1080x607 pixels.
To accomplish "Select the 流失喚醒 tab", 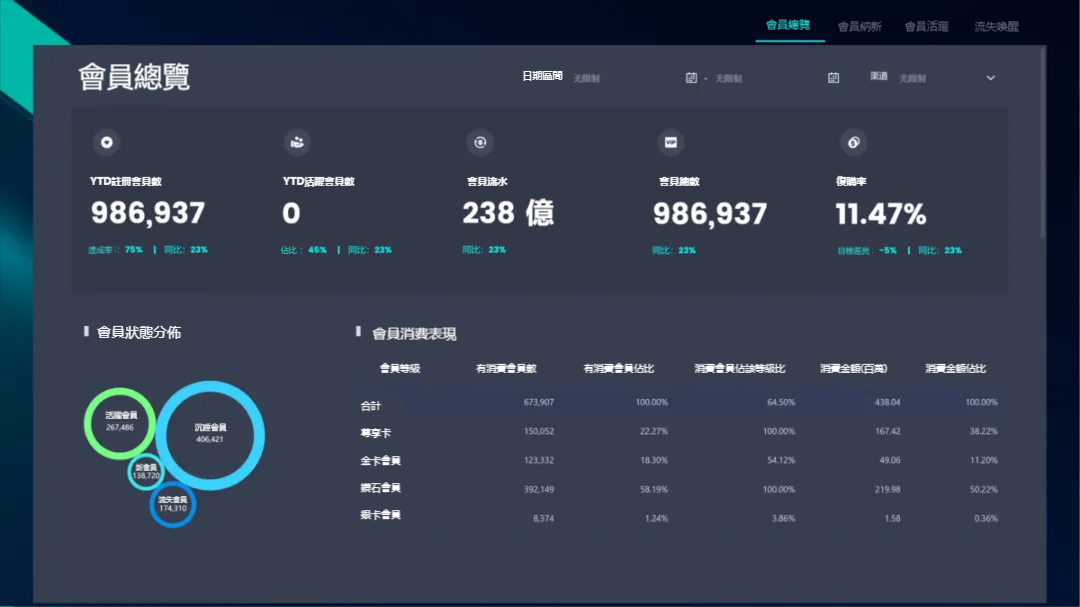I will 996,27.
